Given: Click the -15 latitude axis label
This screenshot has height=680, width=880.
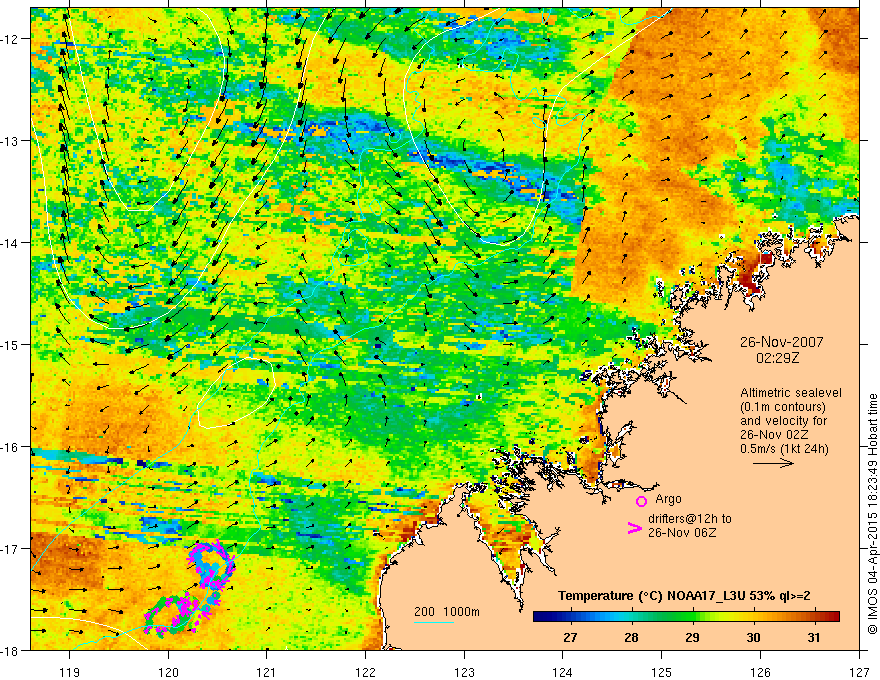Looking at the screenshot, I should [11, 344].
